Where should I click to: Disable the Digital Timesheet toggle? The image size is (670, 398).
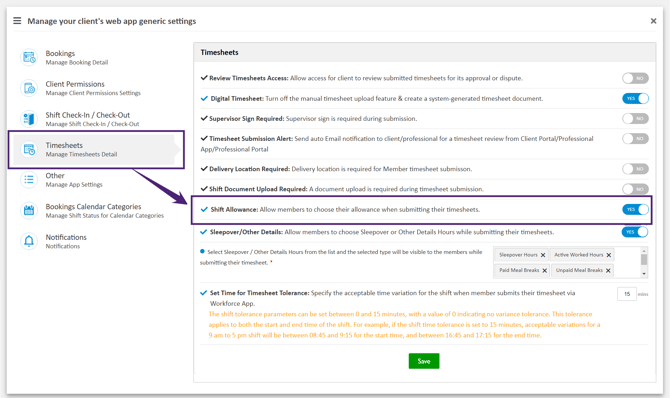[635, 98]
